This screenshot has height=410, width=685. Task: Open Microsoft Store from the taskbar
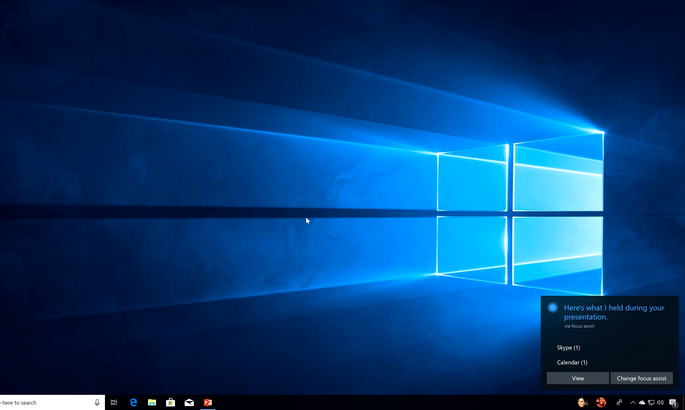(170, 403)
